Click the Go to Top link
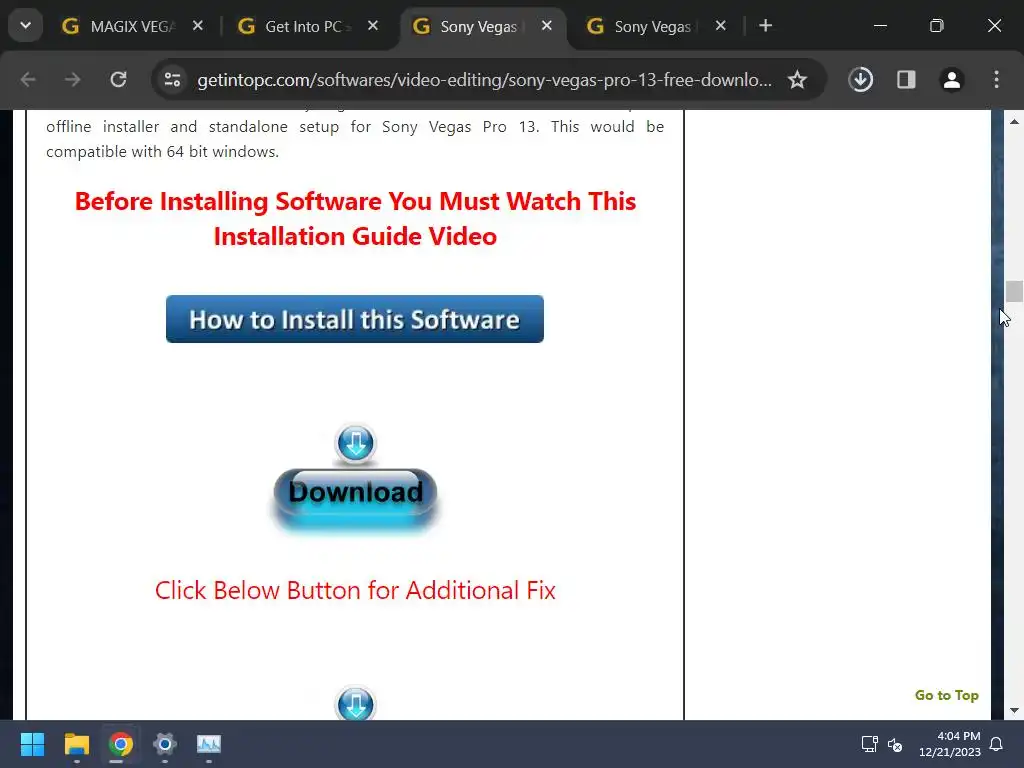This screenshot has height=768, width=1024. tap(946, 696)
